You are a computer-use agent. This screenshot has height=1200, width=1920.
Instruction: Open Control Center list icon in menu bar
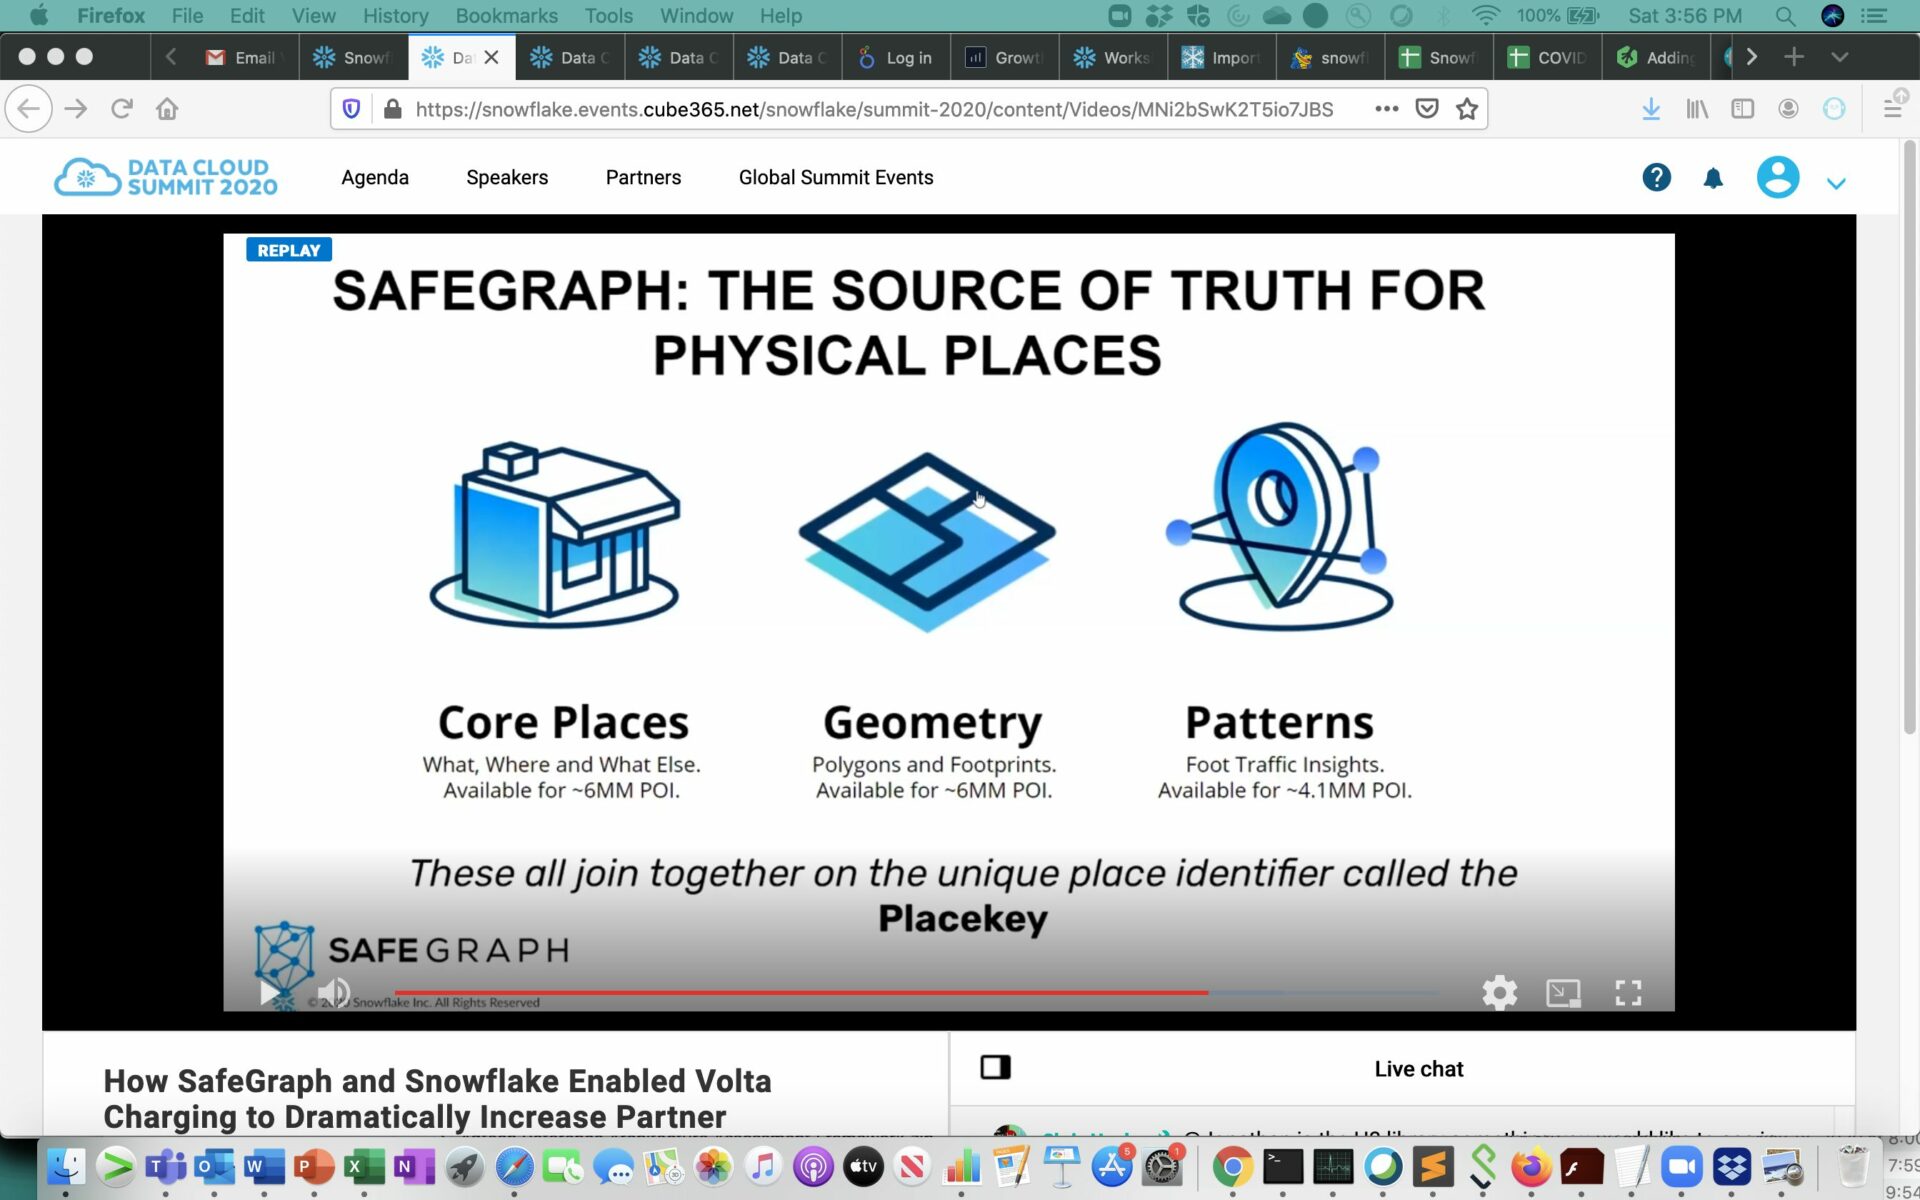pyautogui.click(x=1873, y=16)
